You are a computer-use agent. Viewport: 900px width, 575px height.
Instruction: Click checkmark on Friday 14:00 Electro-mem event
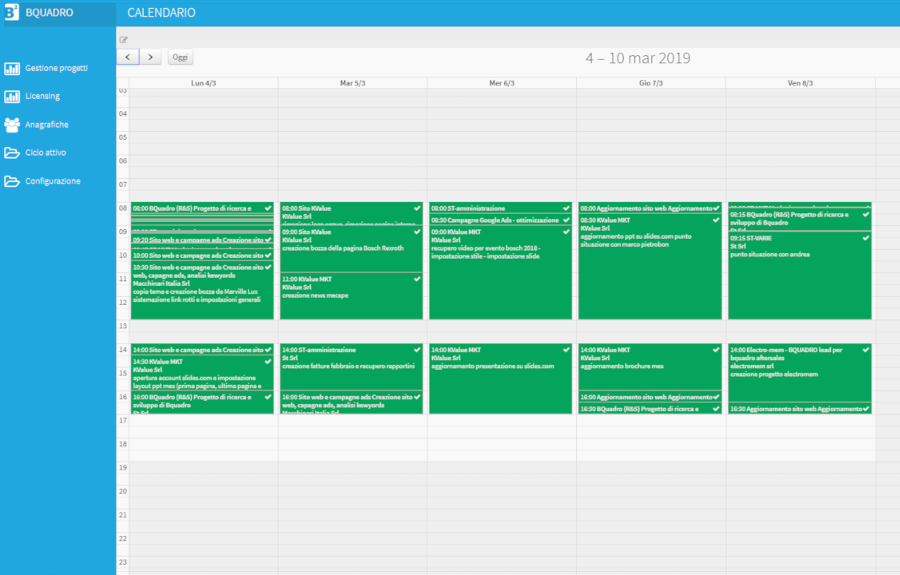coord(866,349)
